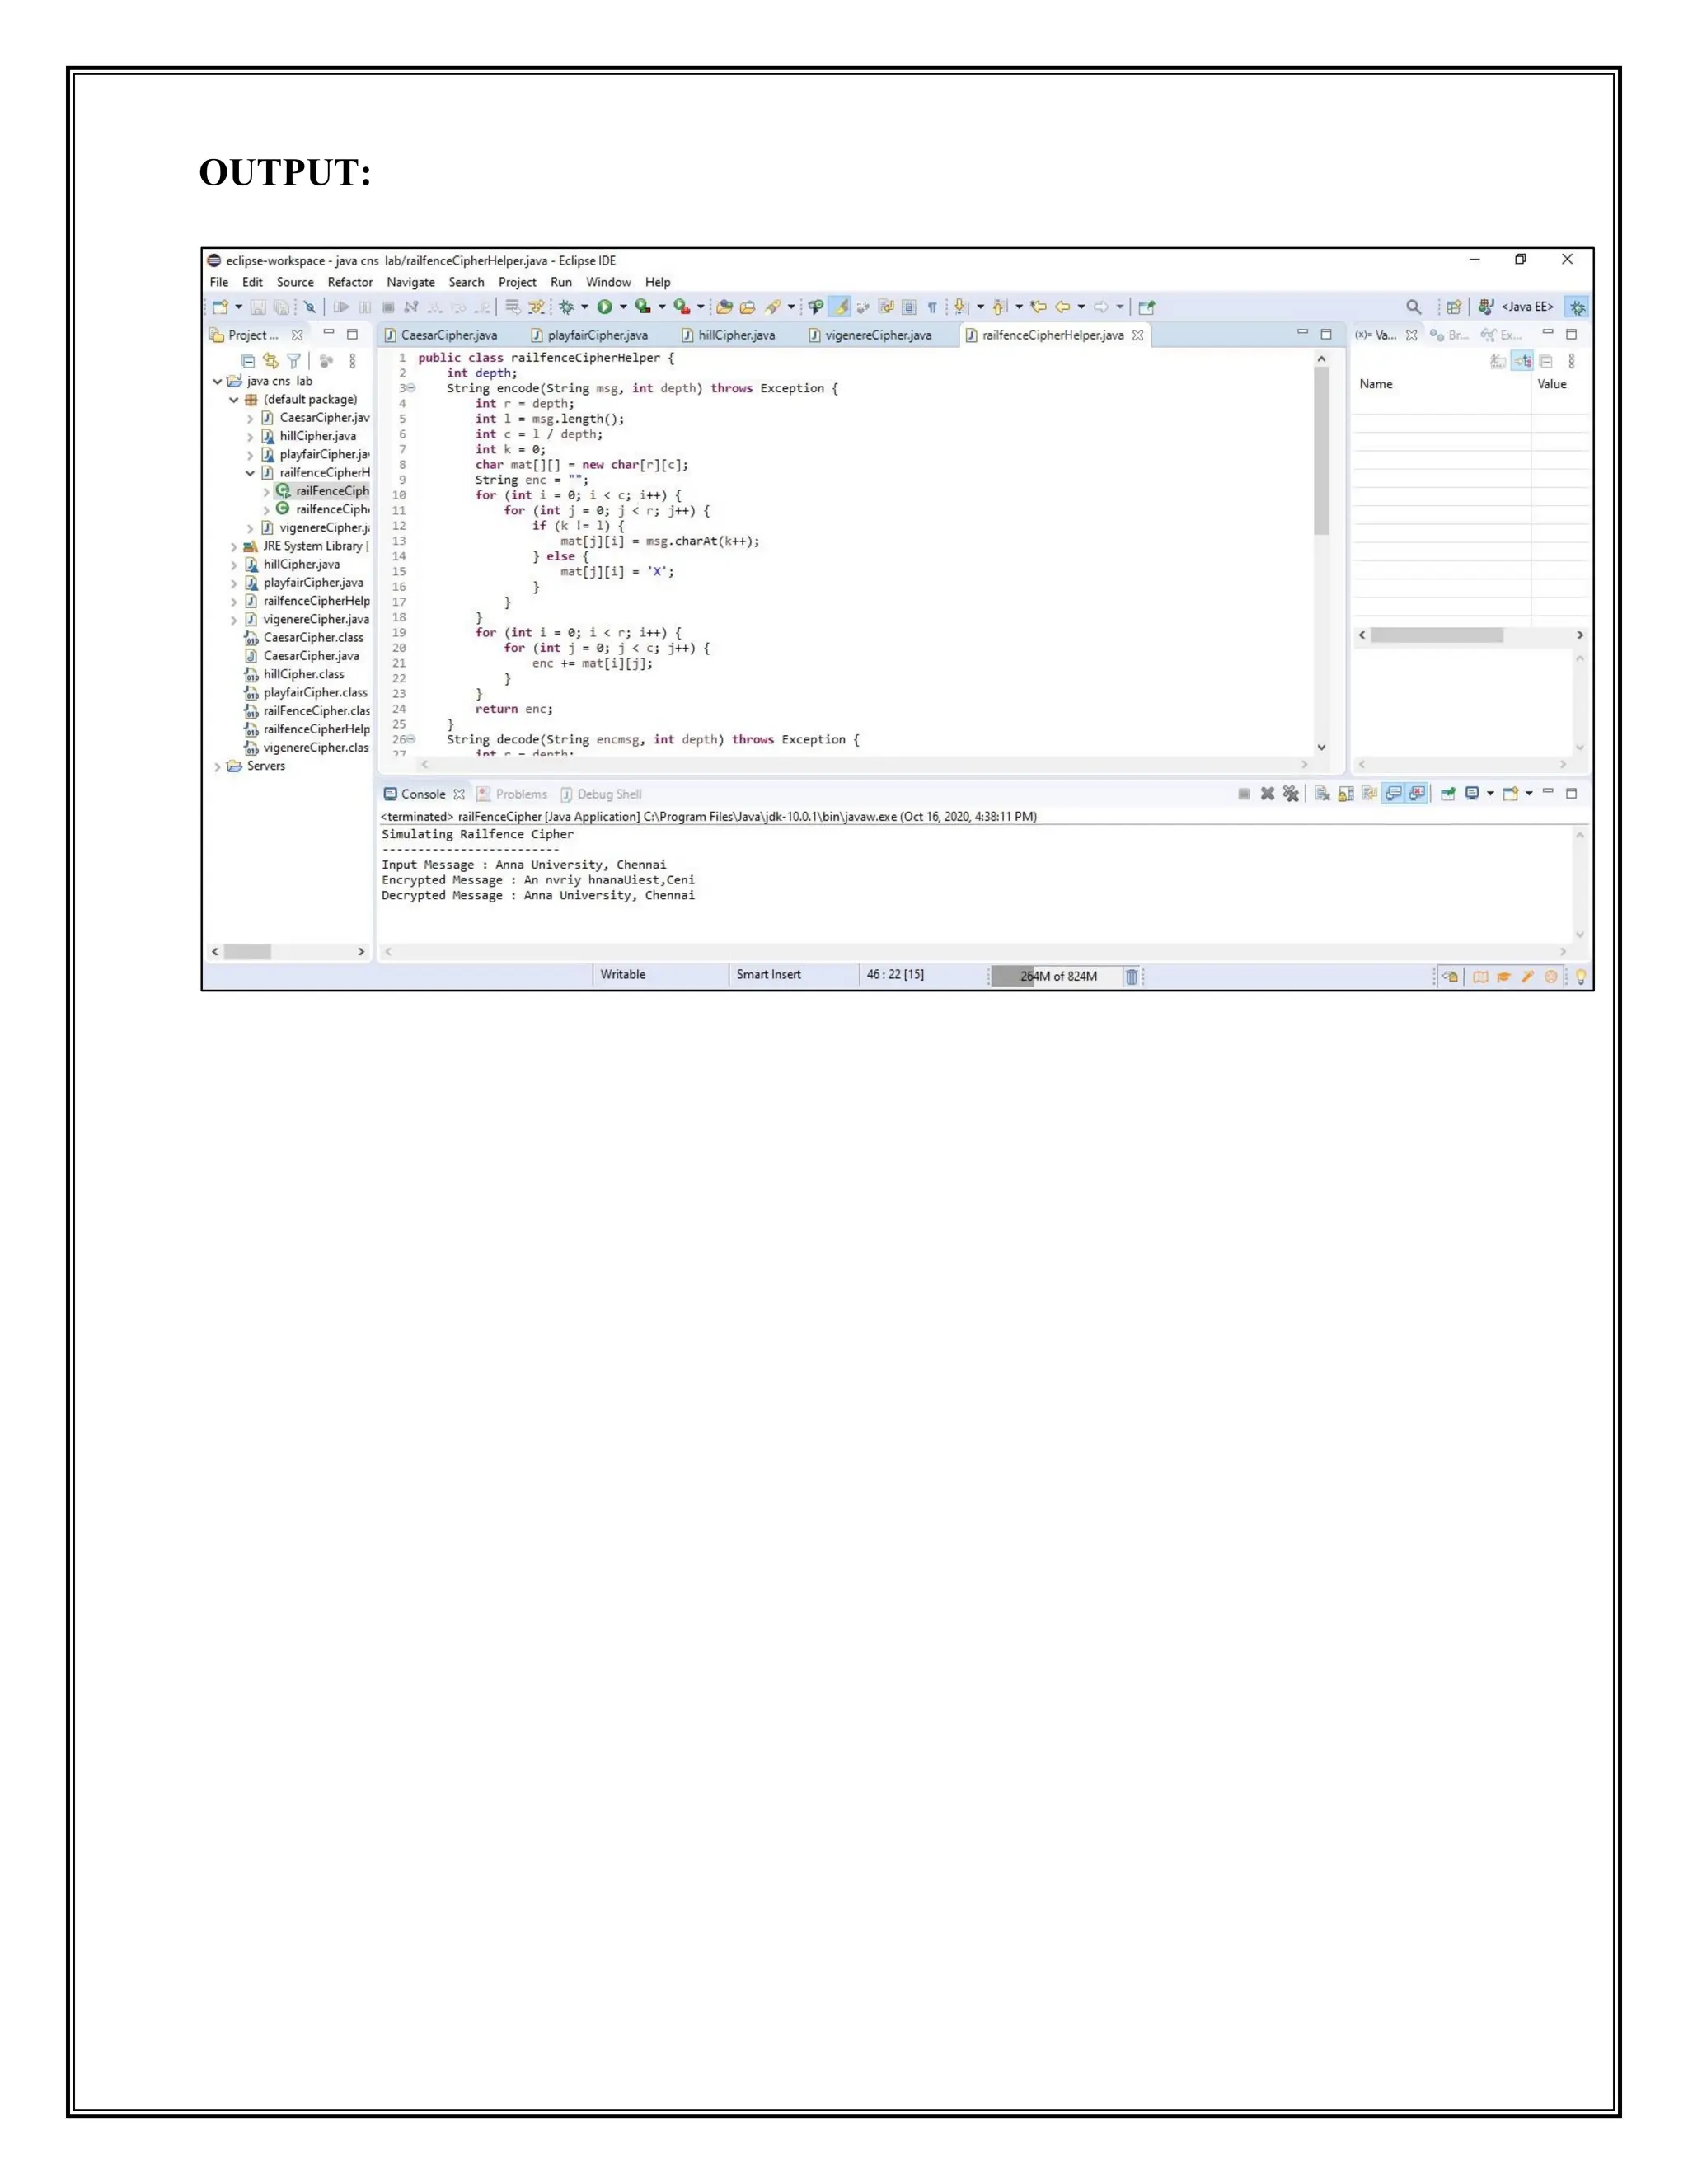Viewport: 1688px width, 2184px height.
Task: Click the garbage collector trash icon
Action: click(x=1131, y=977)
